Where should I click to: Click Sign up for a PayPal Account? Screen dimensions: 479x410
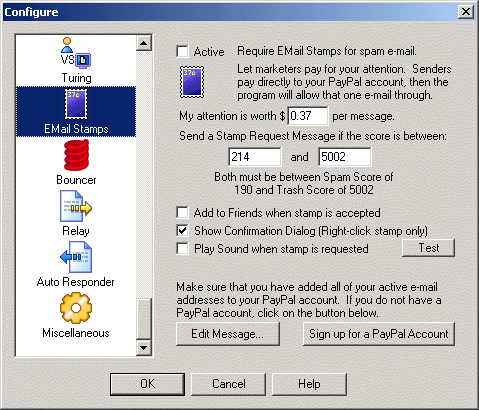click(x=379, y=334)
